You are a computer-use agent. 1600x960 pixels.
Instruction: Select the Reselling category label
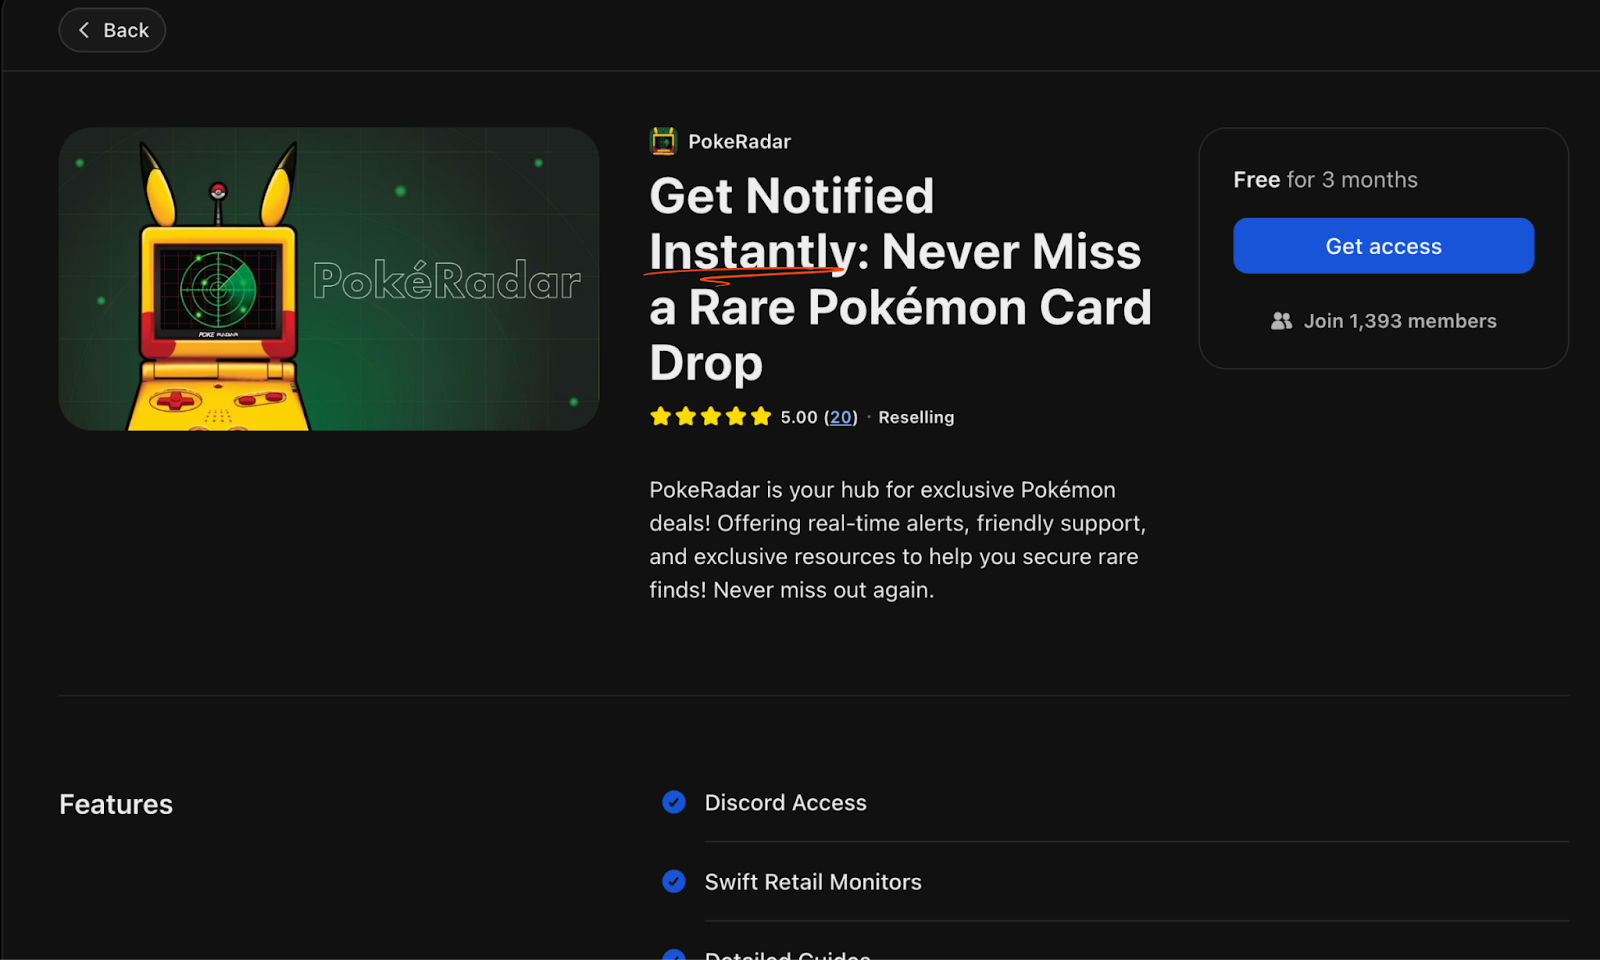coord(916,417)
